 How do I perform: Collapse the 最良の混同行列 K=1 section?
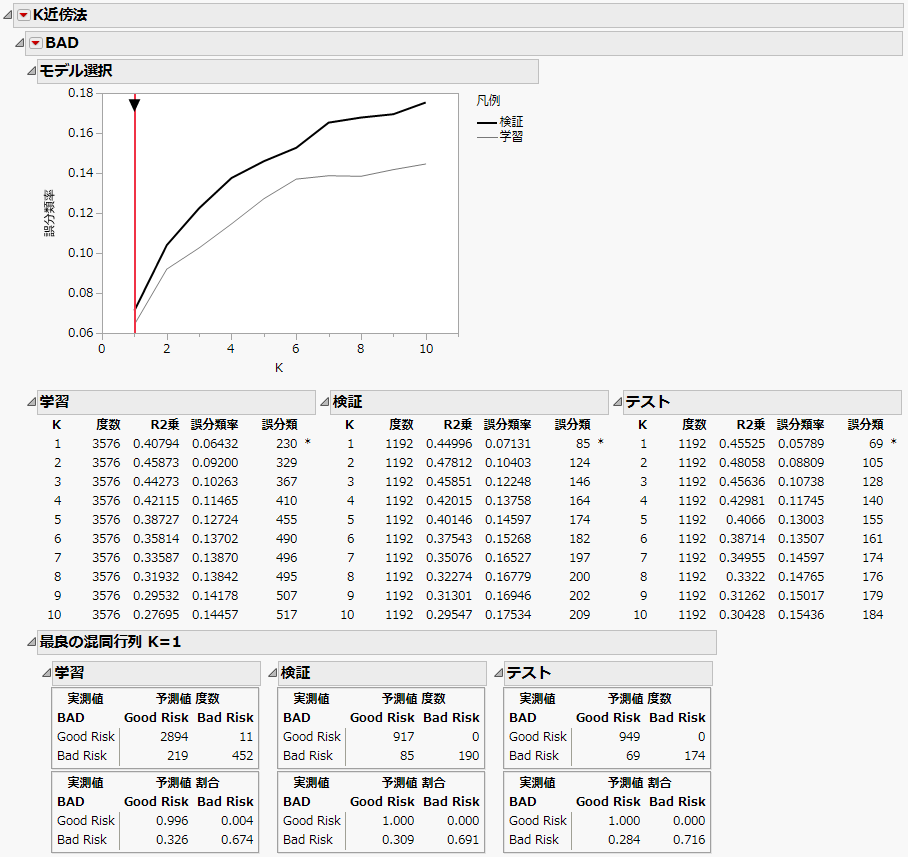(x=31, y=642)
